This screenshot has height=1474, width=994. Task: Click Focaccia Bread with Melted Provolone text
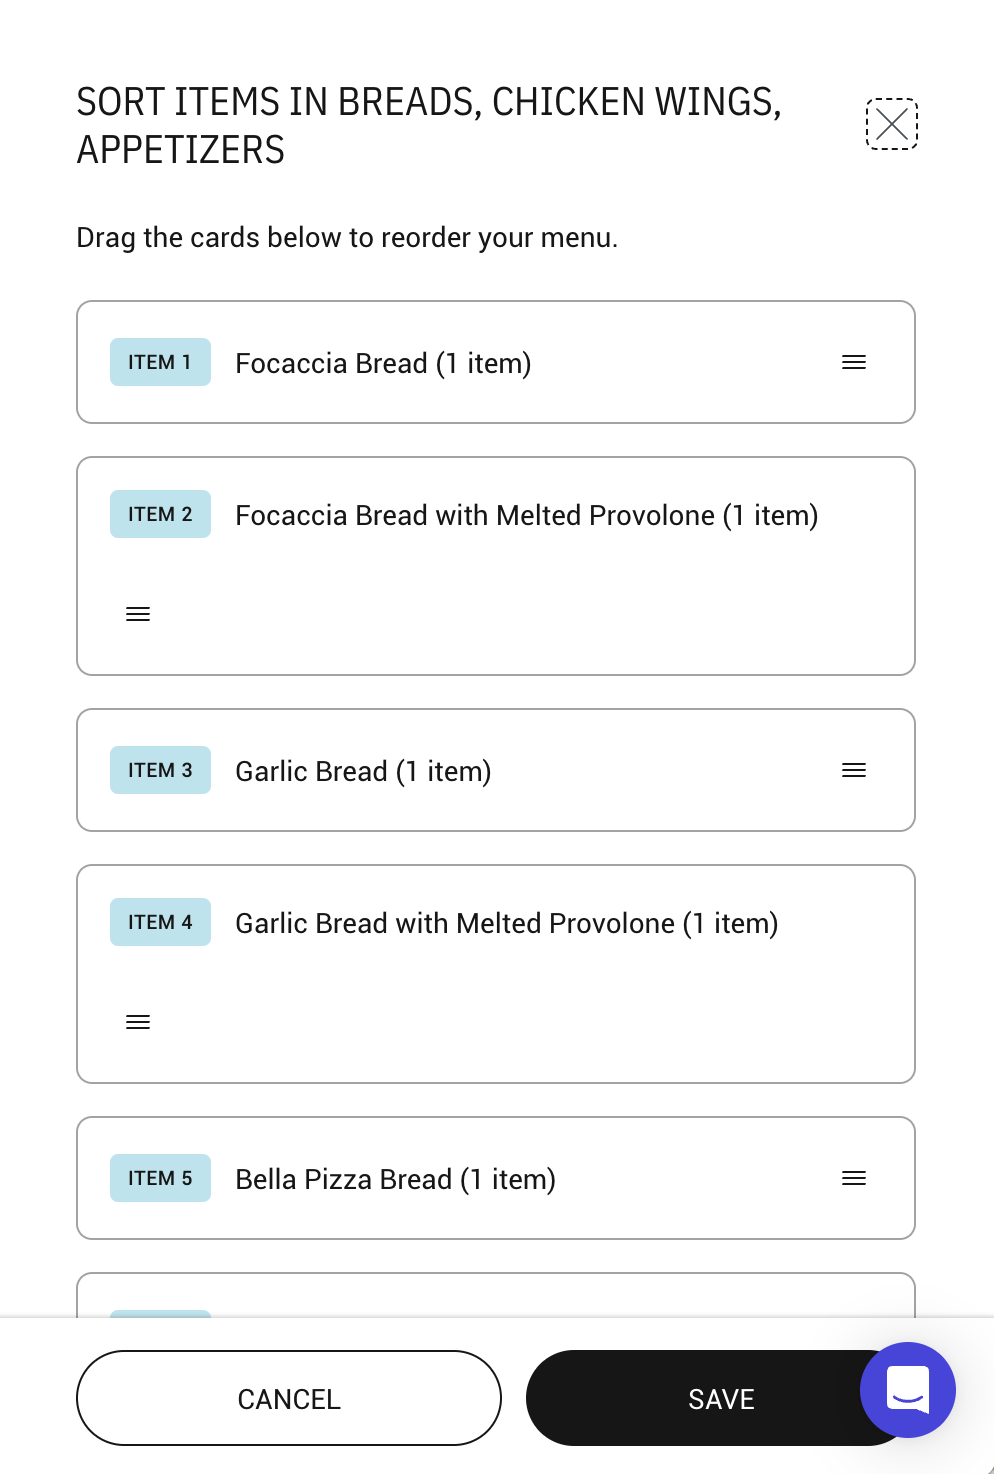526,515
